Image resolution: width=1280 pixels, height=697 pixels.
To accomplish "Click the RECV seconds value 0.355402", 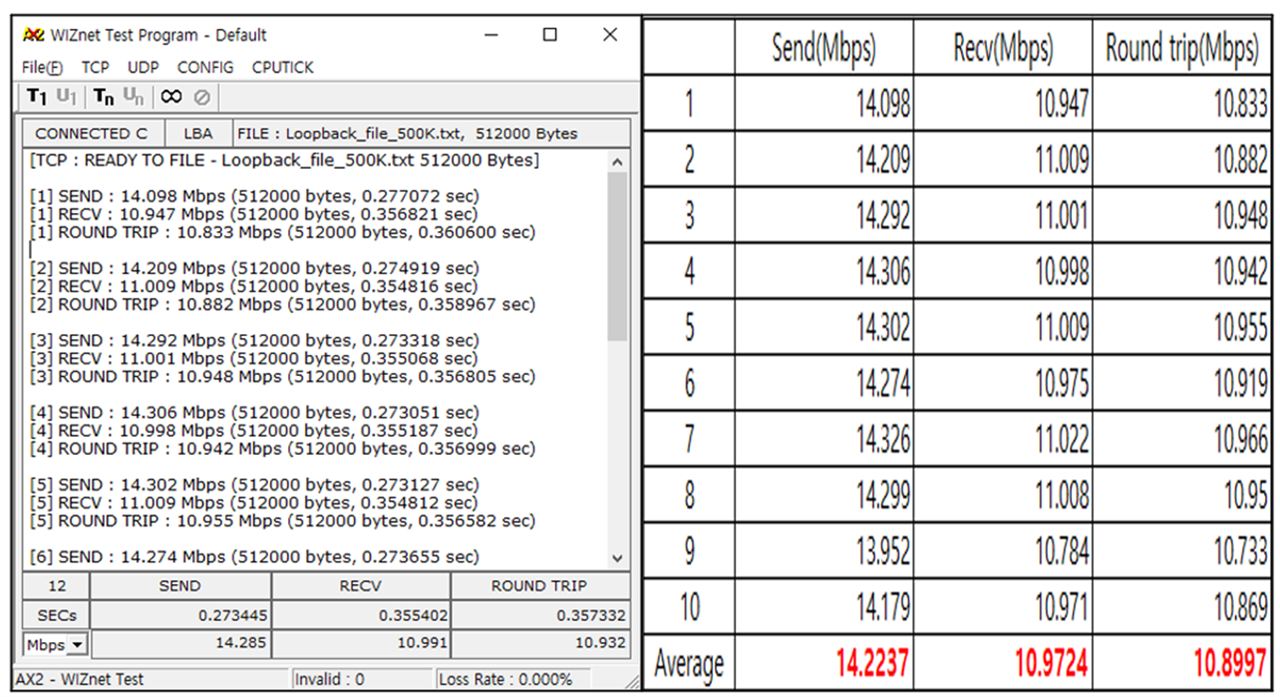I will click(360, 616).
